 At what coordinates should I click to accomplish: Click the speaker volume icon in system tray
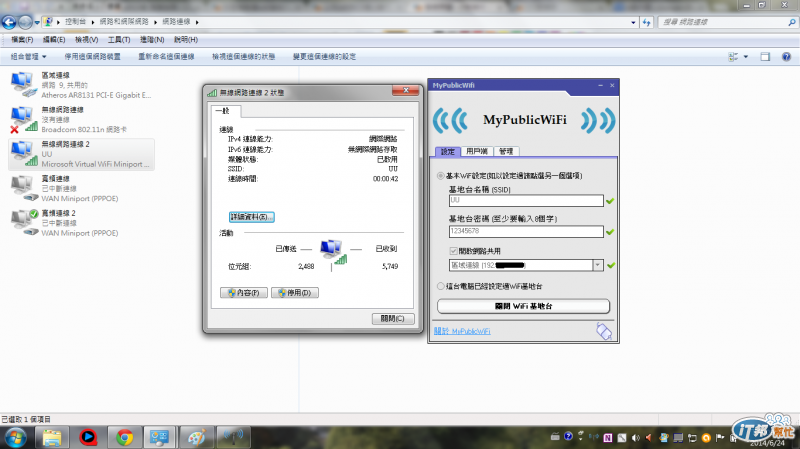click(636, 438)
